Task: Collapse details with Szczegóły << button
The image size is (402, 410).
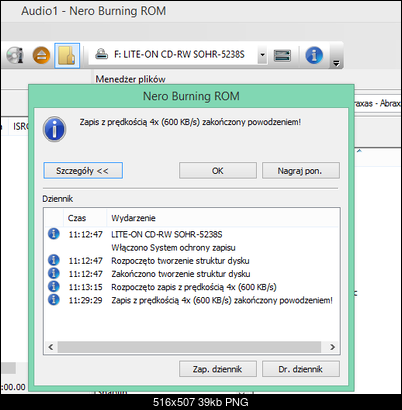Action: coord(83,171)
